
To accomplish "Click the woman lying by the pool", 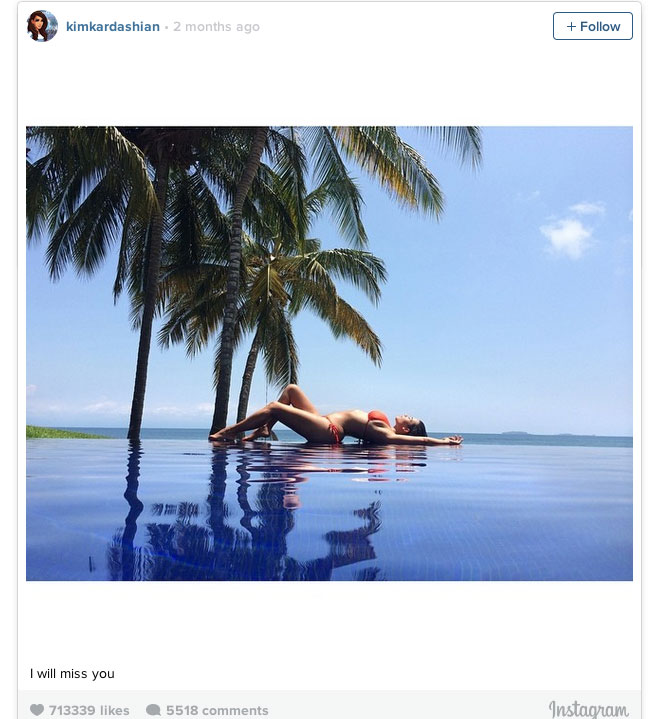I will (336, 417).
